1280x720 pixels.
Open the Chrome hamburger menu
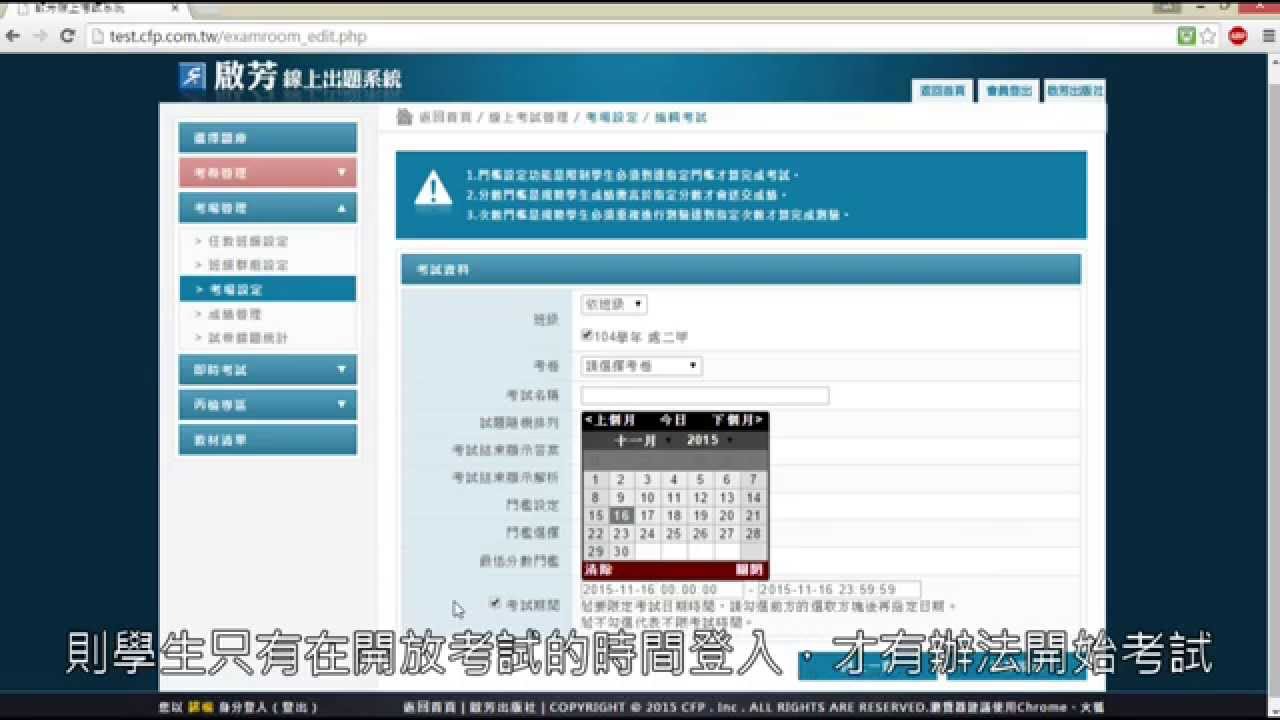pyautogui.click(x=1267, y=36)
